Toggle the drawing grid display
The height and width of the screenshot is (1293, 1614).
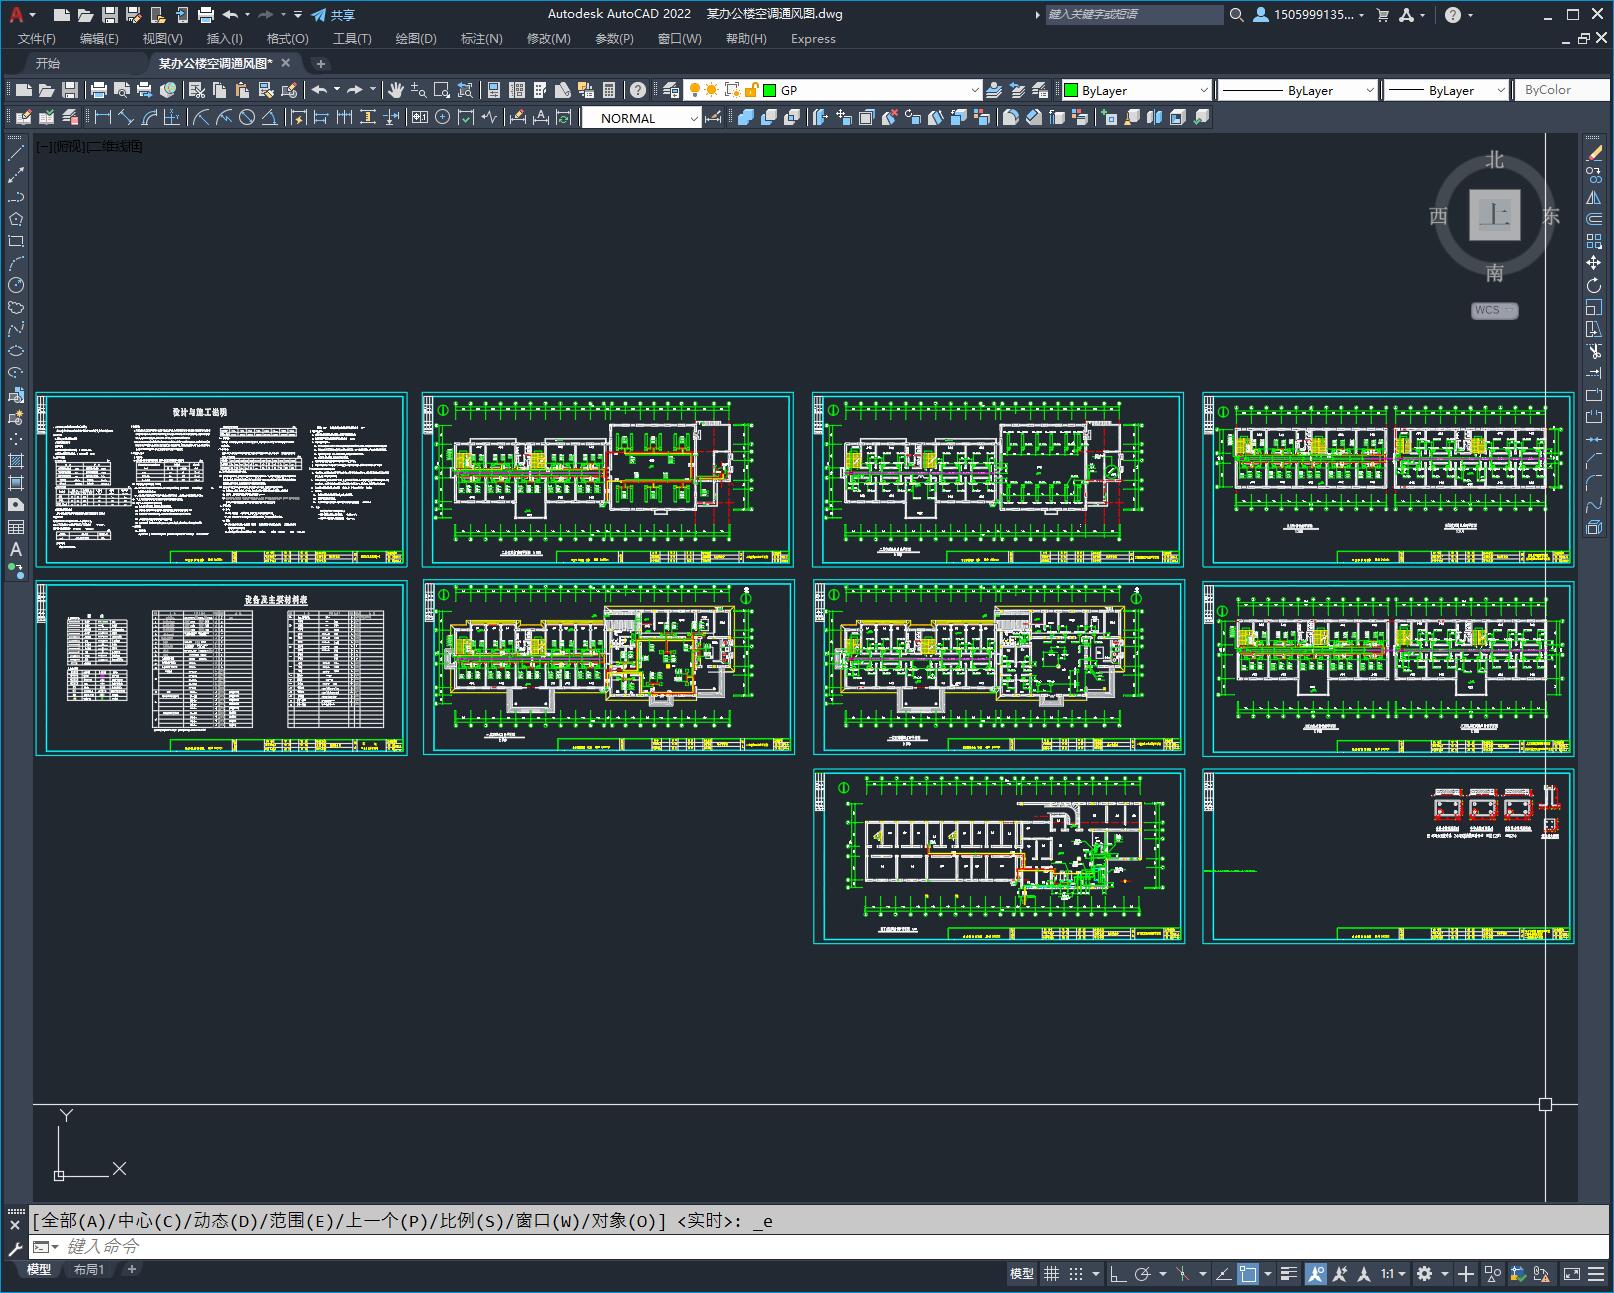(x=1051, y=1274)
